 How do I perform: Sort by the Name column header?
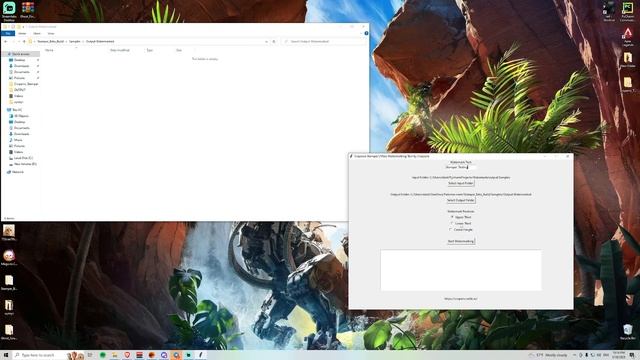49,50
